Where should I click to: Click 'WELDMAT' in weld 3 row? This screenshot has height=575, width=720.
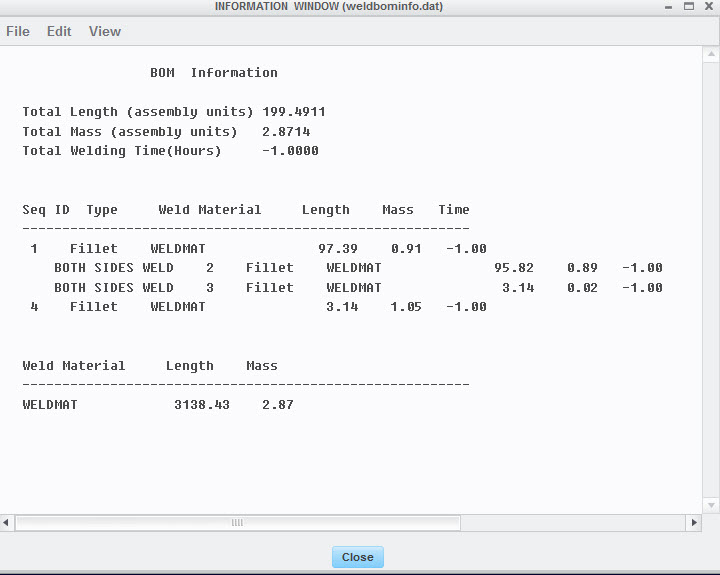point(354,288)
